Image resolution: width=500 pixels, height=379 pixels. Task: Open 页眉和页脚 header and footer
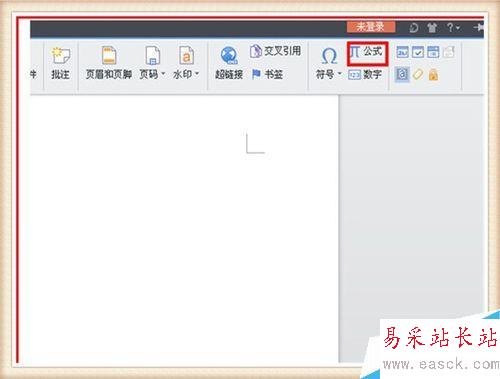click(x=109, y=64)
